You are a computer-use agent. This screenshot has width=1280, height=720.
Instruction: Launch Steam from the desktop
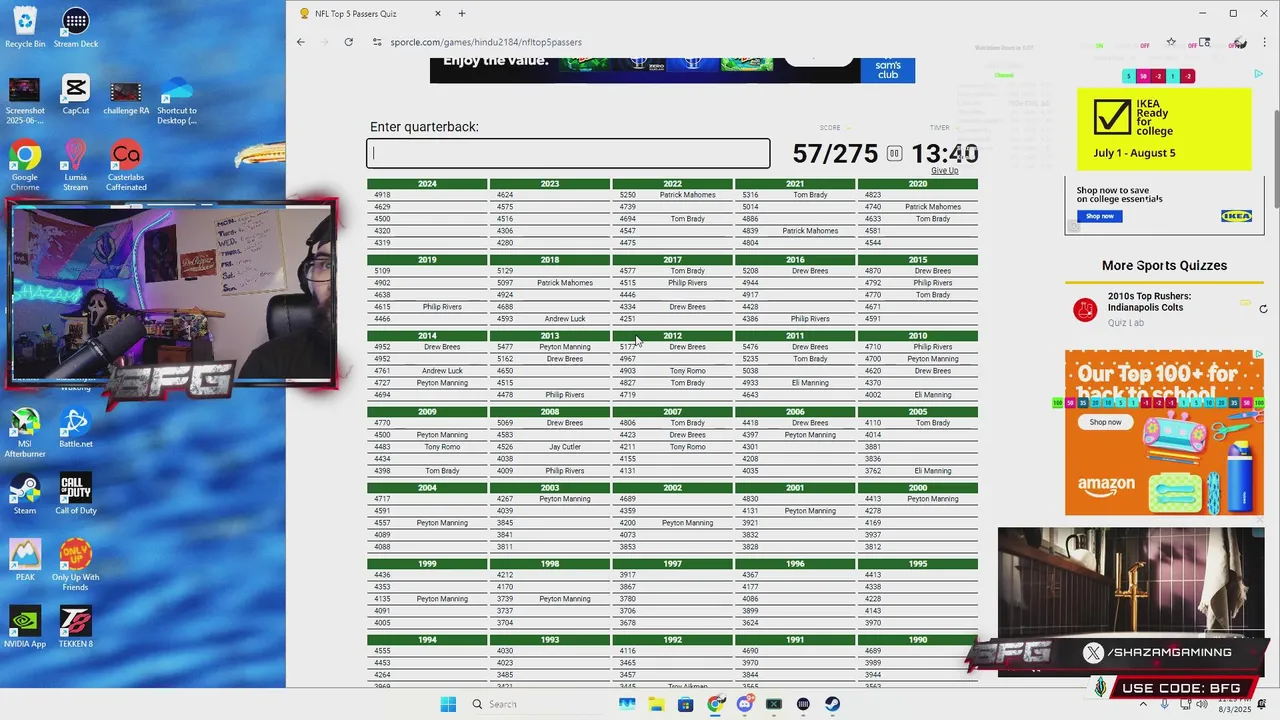(x=25, y=494)
